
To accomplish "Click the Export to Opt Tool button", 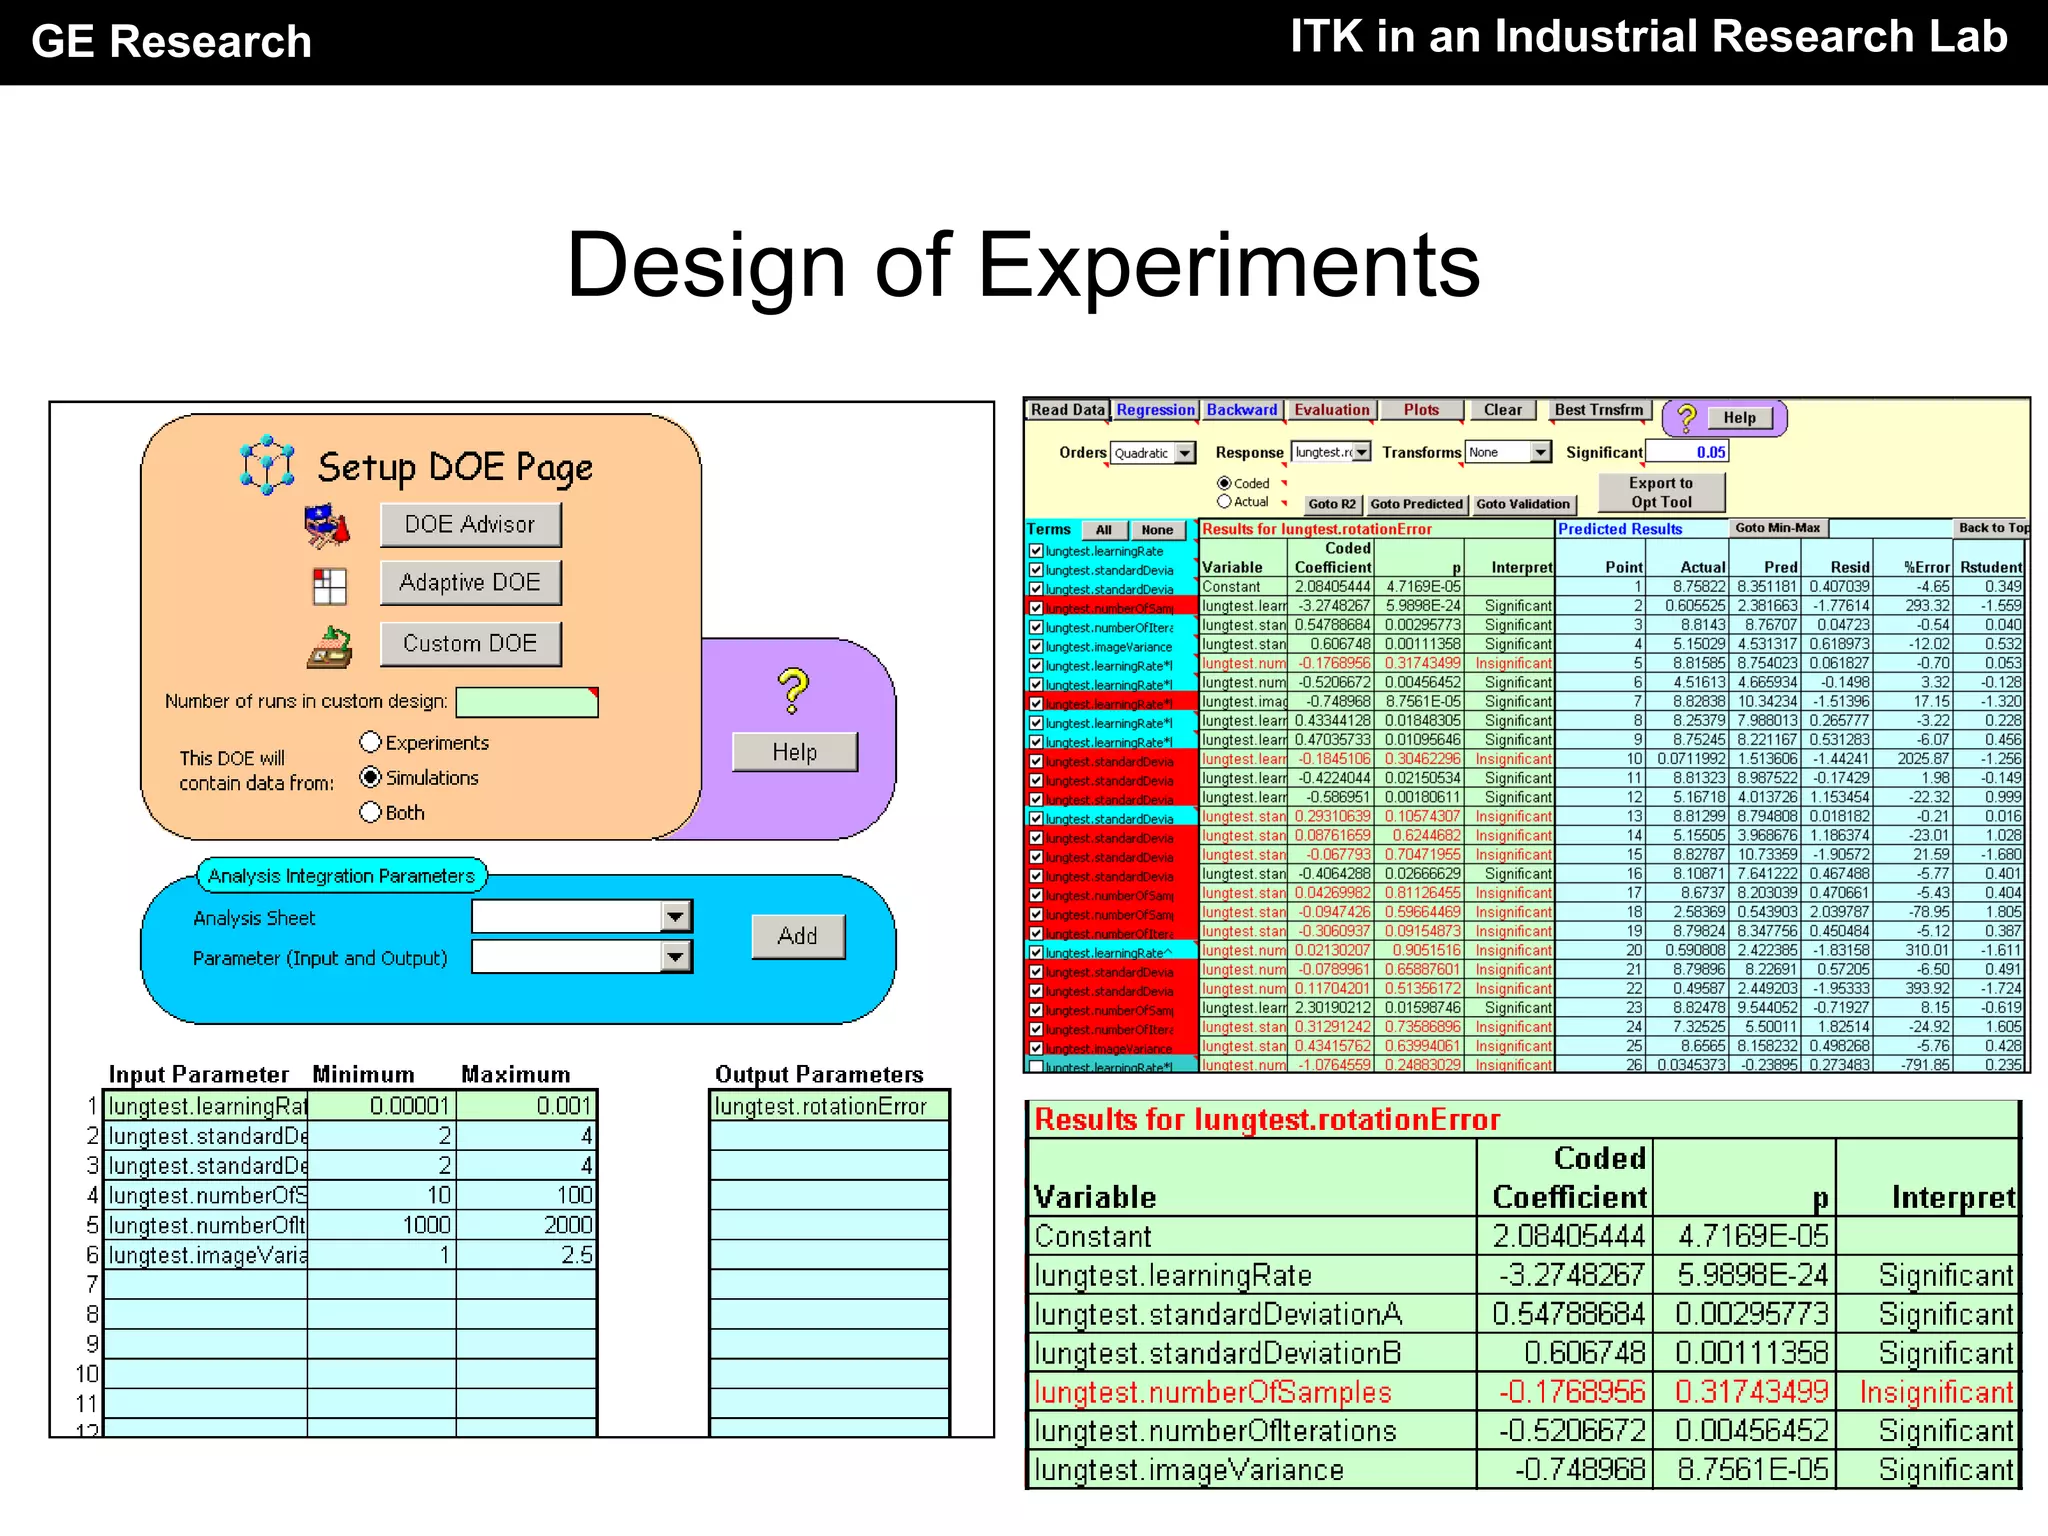I will coord(1661,492).
